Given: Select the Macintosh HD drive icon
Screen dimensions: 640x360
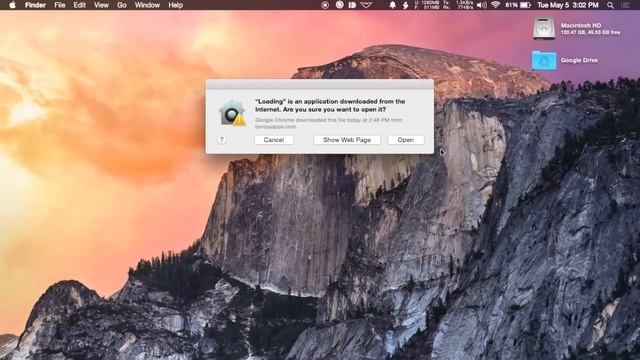Looking at the screenshot, I should click(544, 29).
